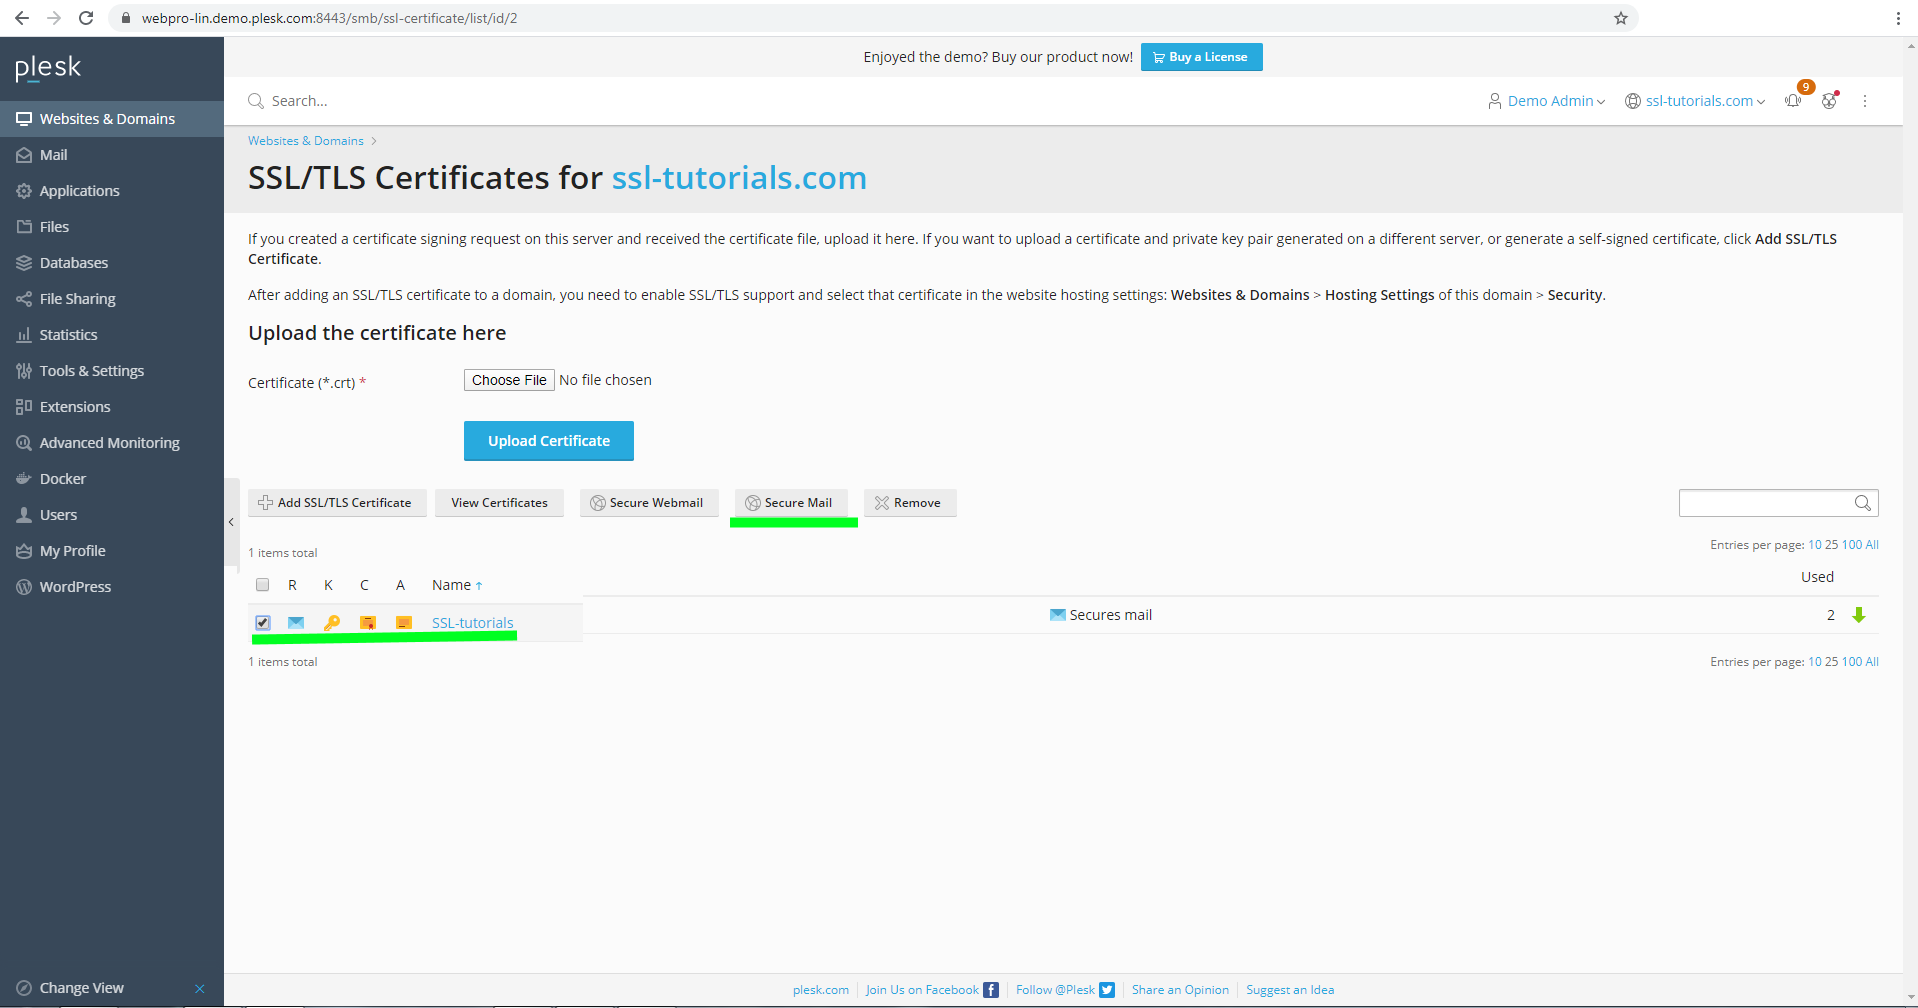
Task: Open Share an Opinion footer link
Action: 1180,990
